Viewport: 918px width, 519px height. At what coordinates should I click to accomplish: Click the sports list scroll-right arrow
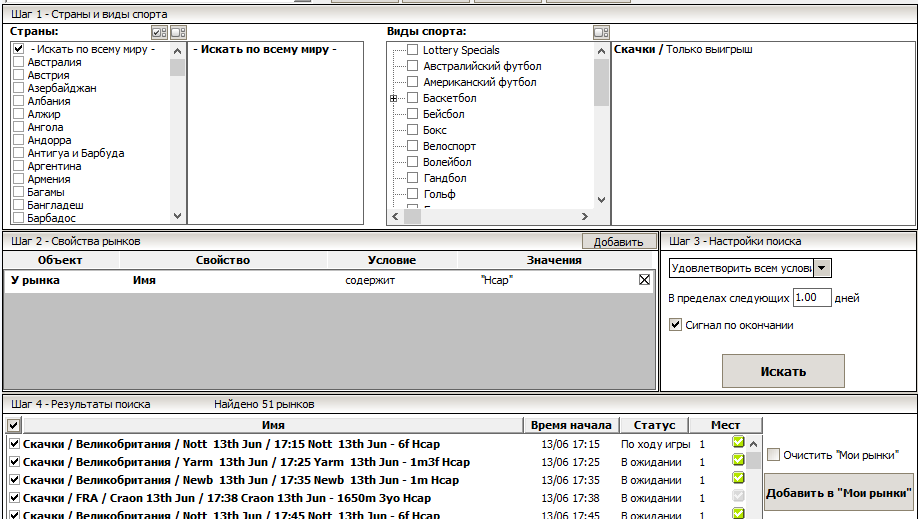click(x=584, y=216)
